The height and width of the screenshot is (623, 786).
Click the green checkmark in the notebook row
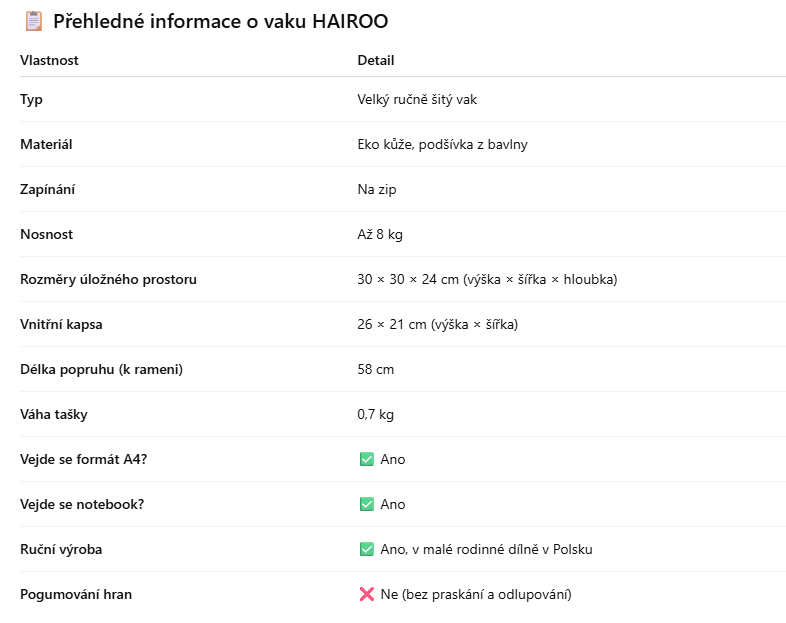366,505
